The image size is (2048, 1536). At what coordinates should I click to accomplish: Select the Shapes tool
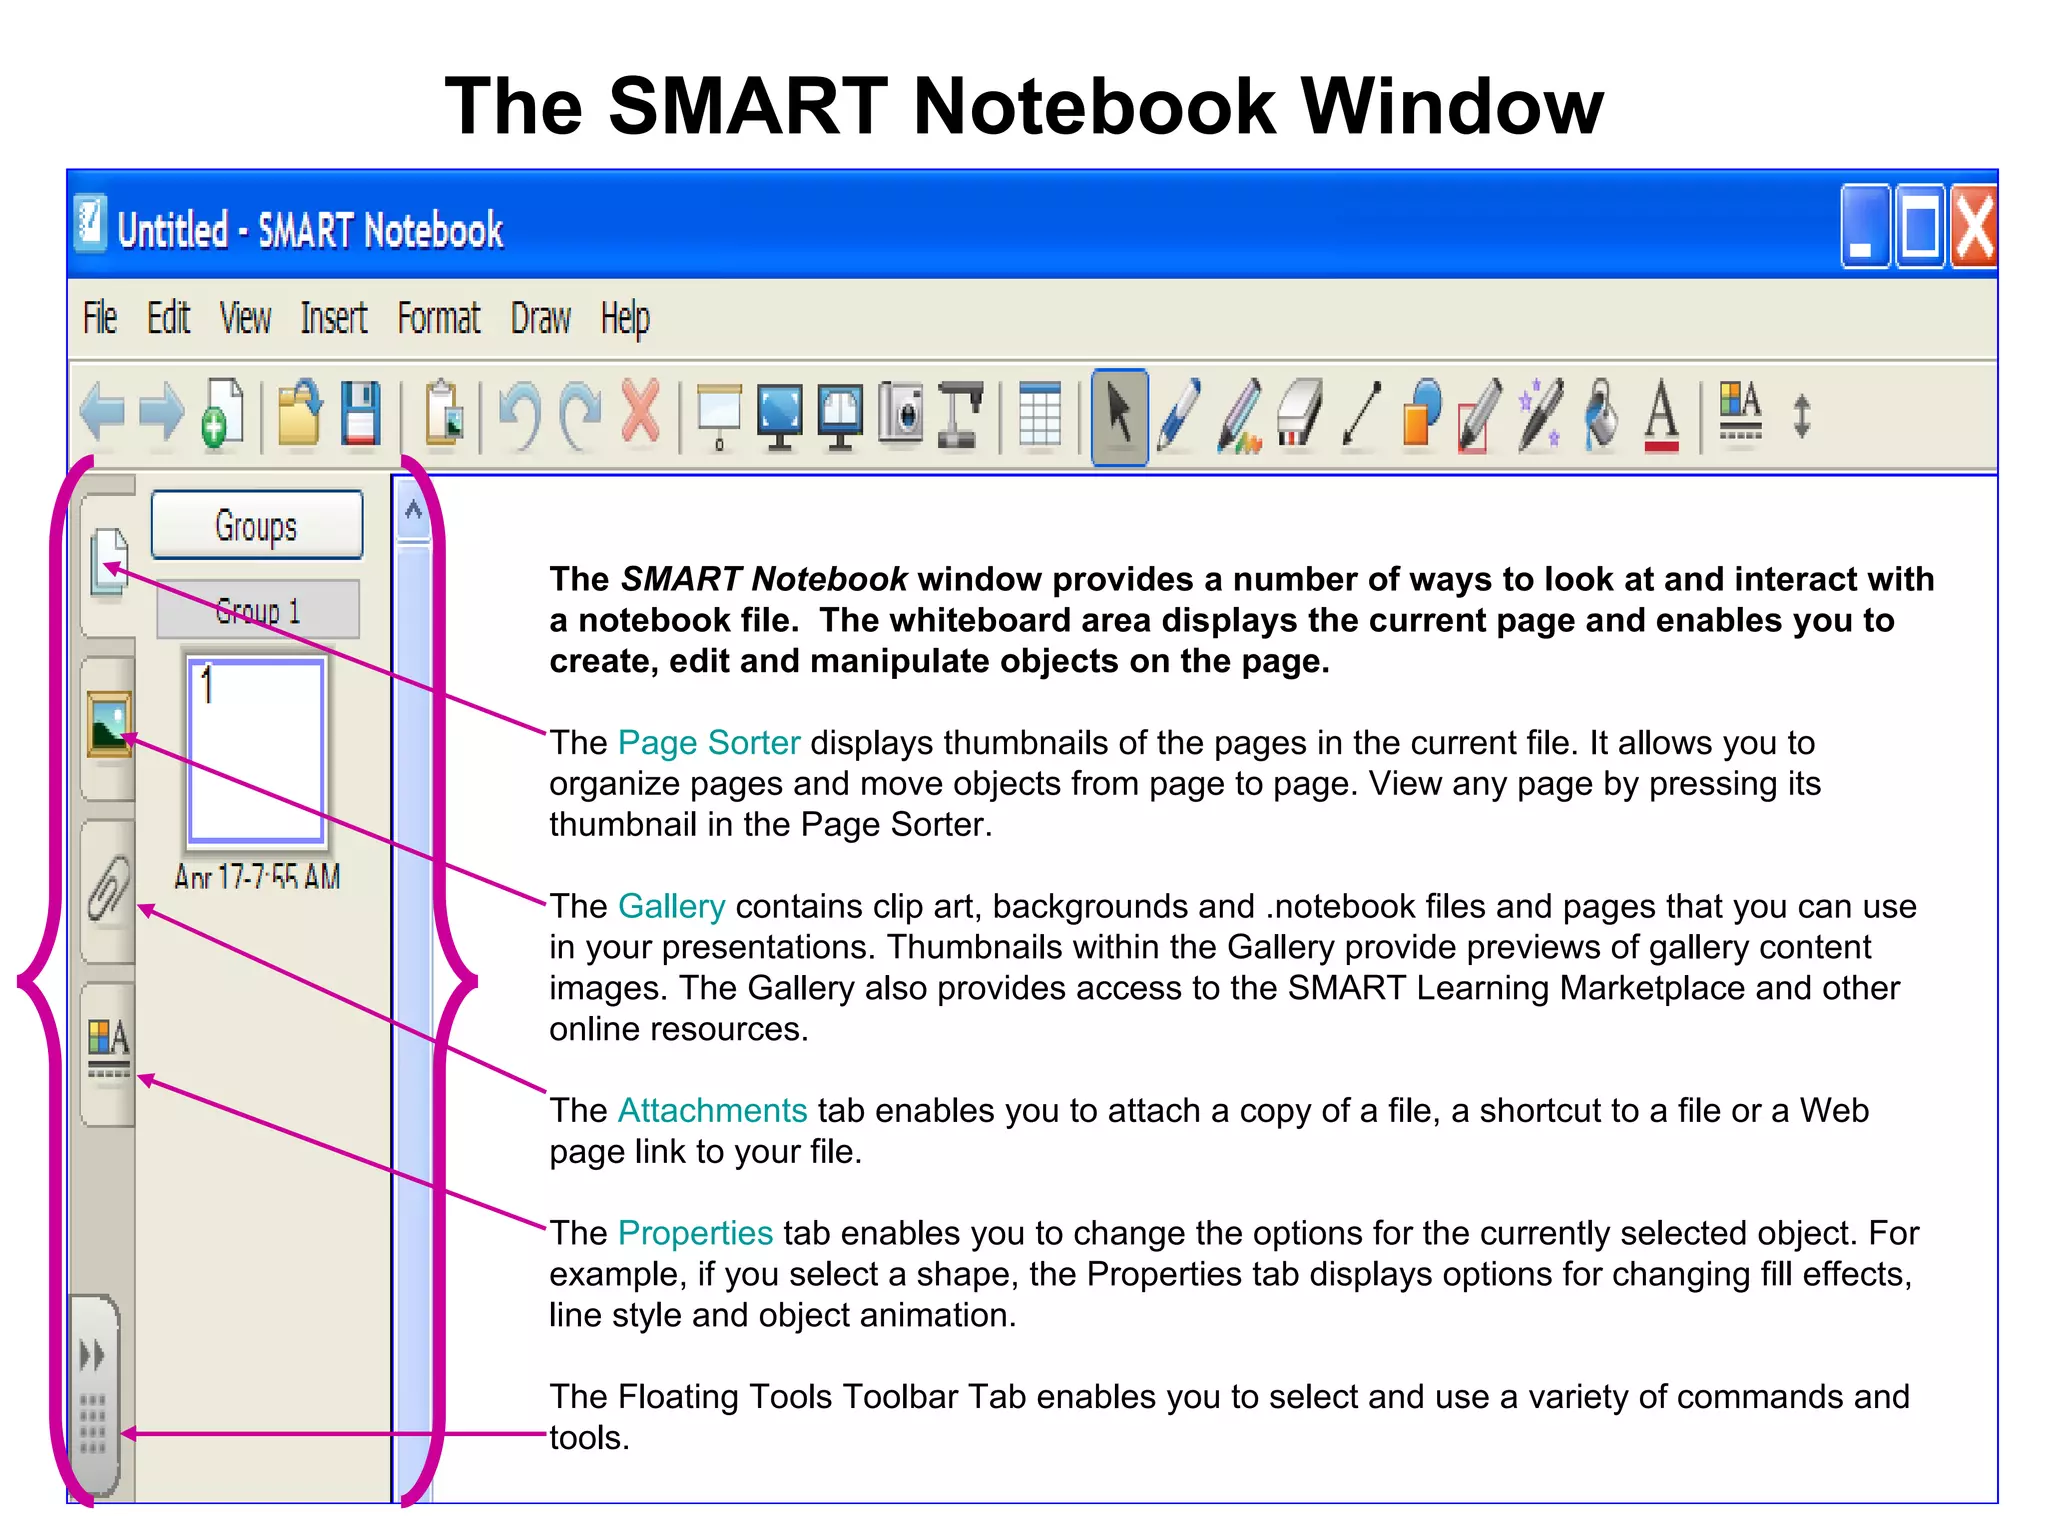(x=1422, y=412)
